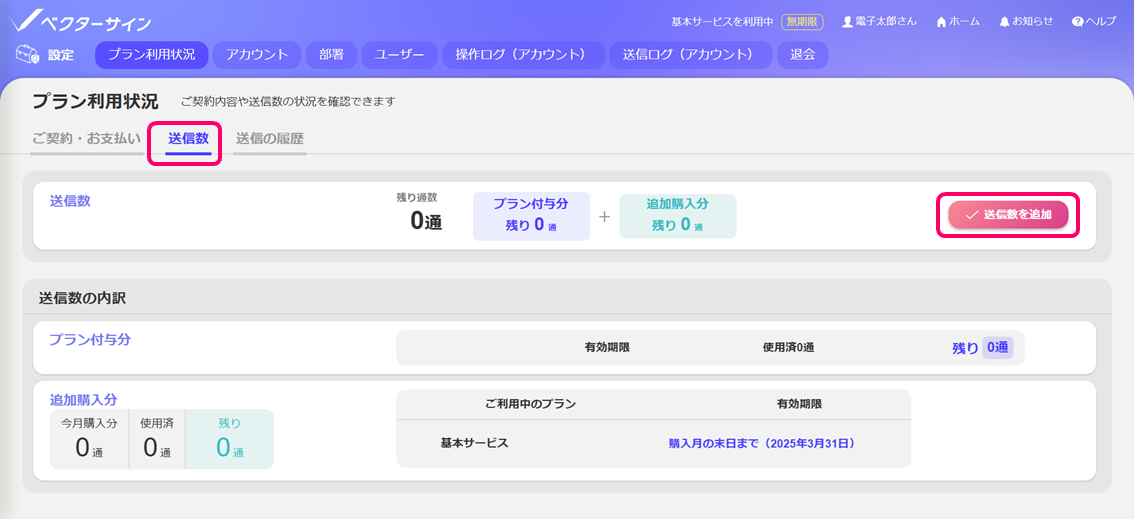Click 基本サービスを利用中 text in header
1134x519 pixels.
tap(722, 22)
